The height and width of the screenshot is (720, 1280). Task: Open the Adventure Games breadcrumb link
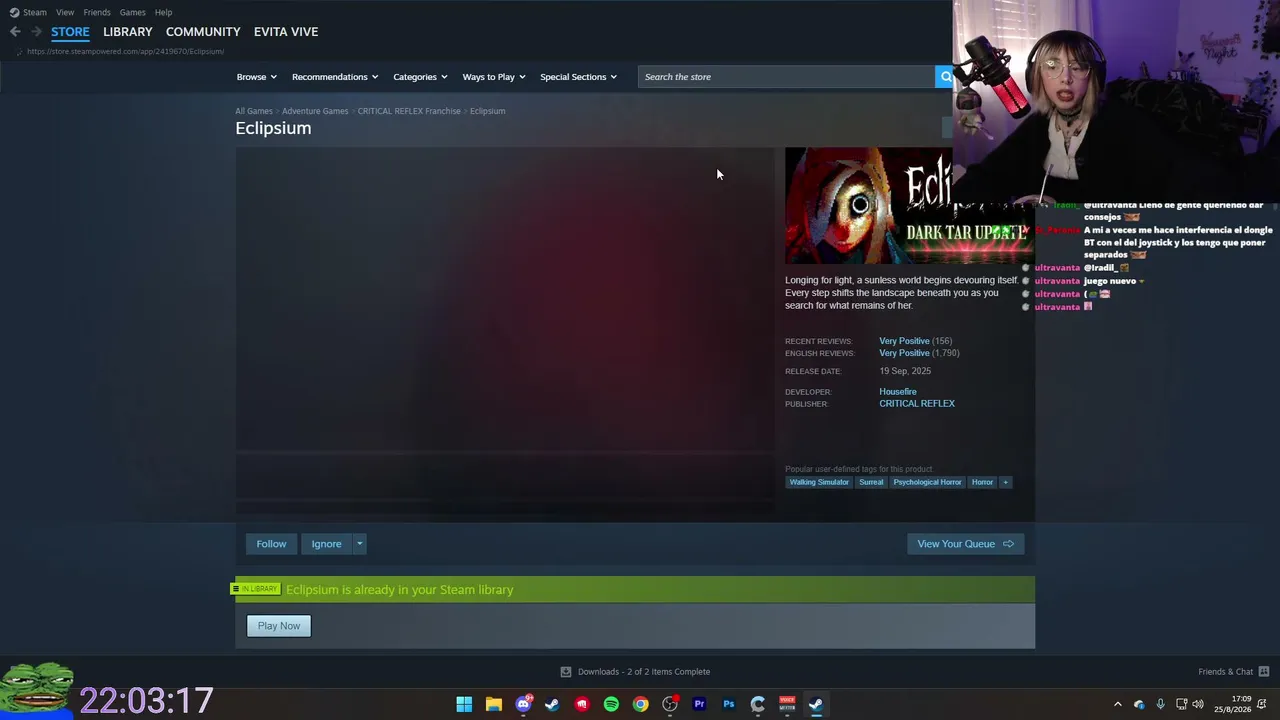[x=315, y=111]
